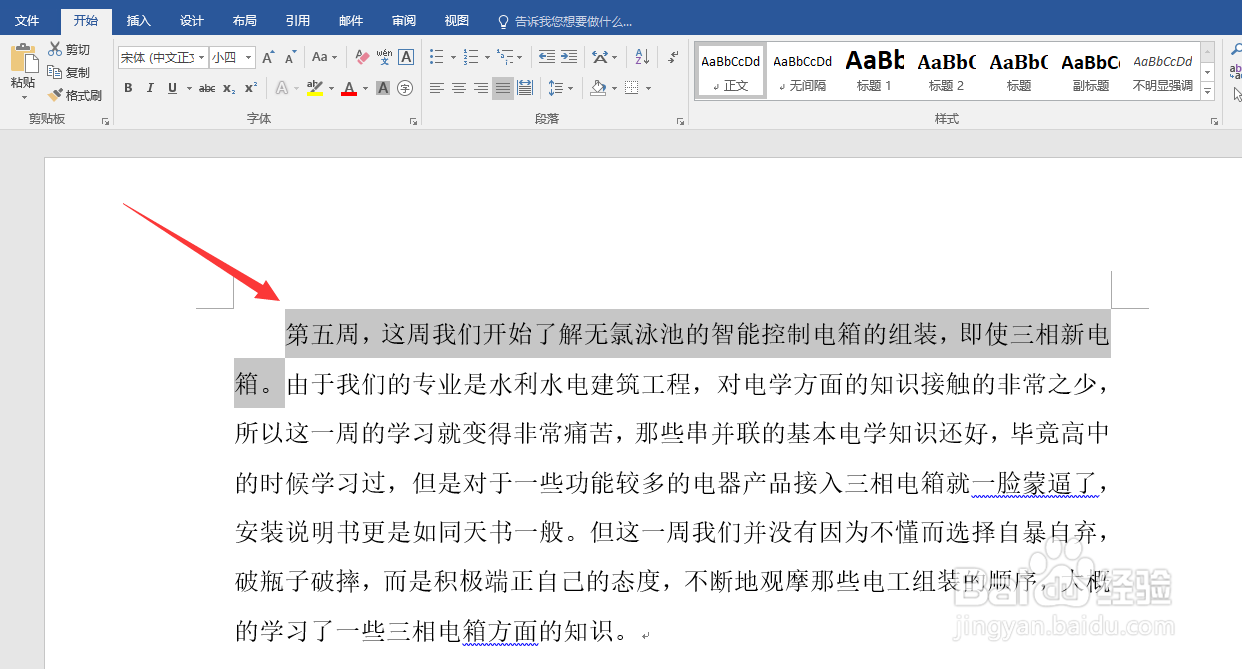Viewport: 1242px width, 669px height.
Task: Toggle the show paragraph marks icon
Action: click(x=671, y=57)
